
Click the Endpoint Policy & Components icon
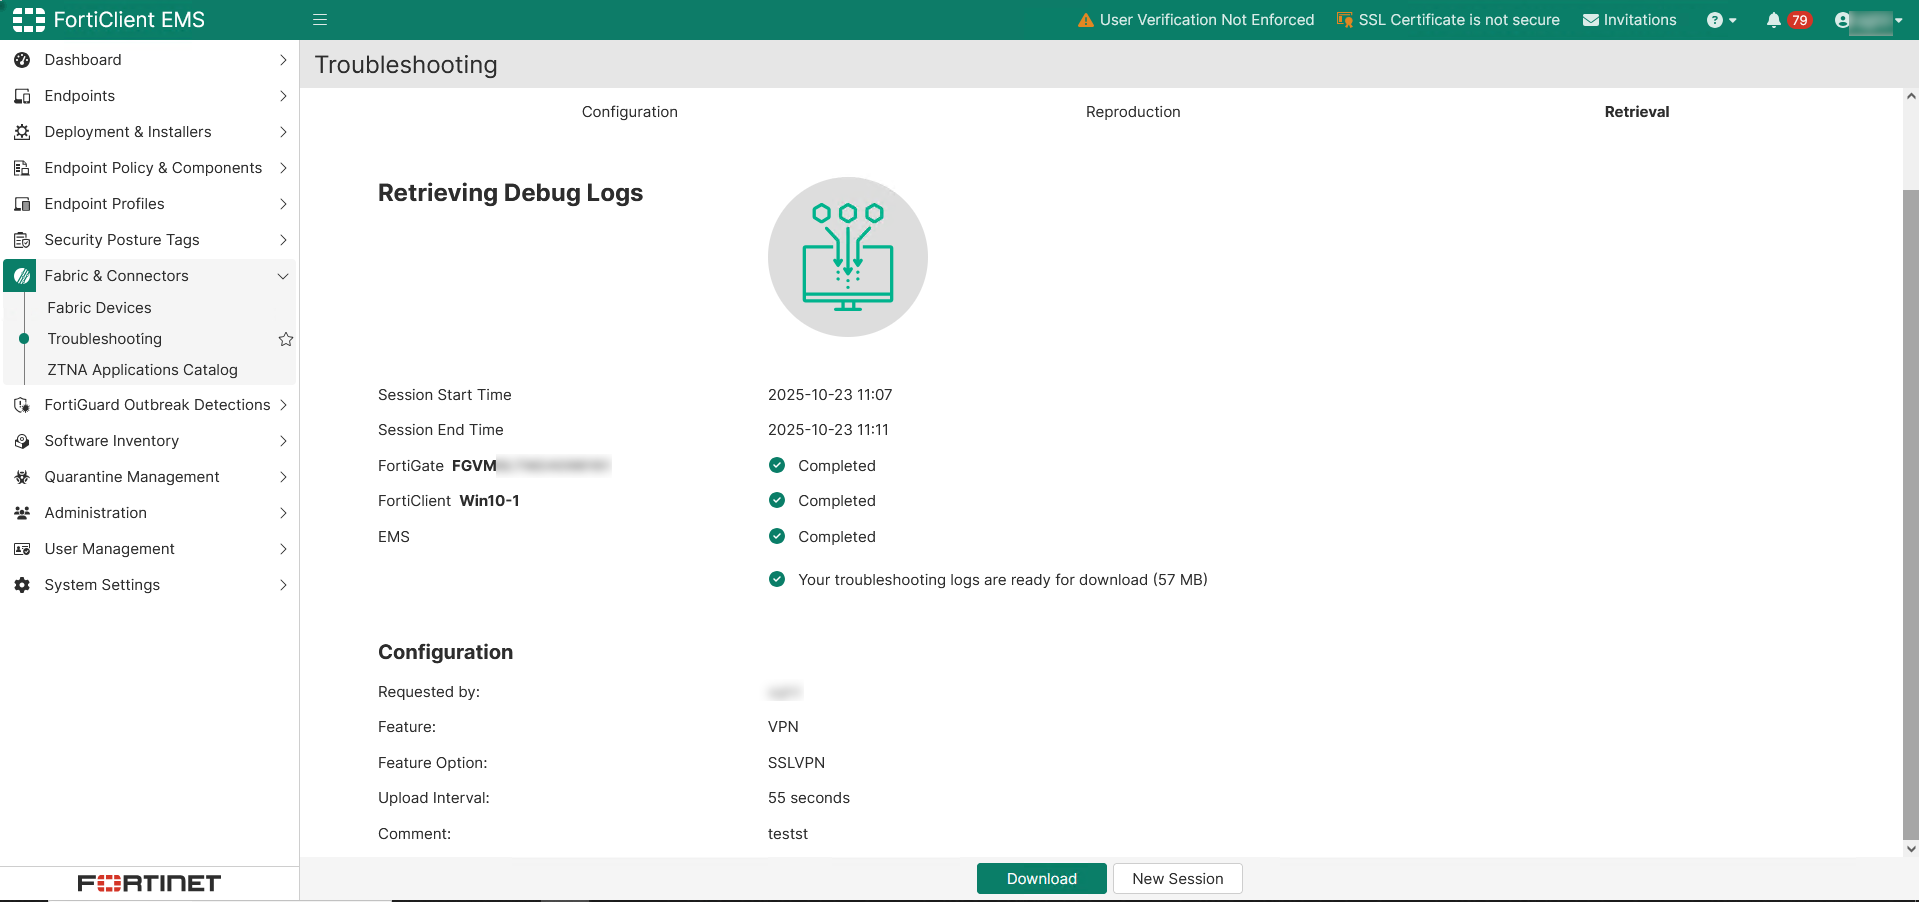coord(22,168)
